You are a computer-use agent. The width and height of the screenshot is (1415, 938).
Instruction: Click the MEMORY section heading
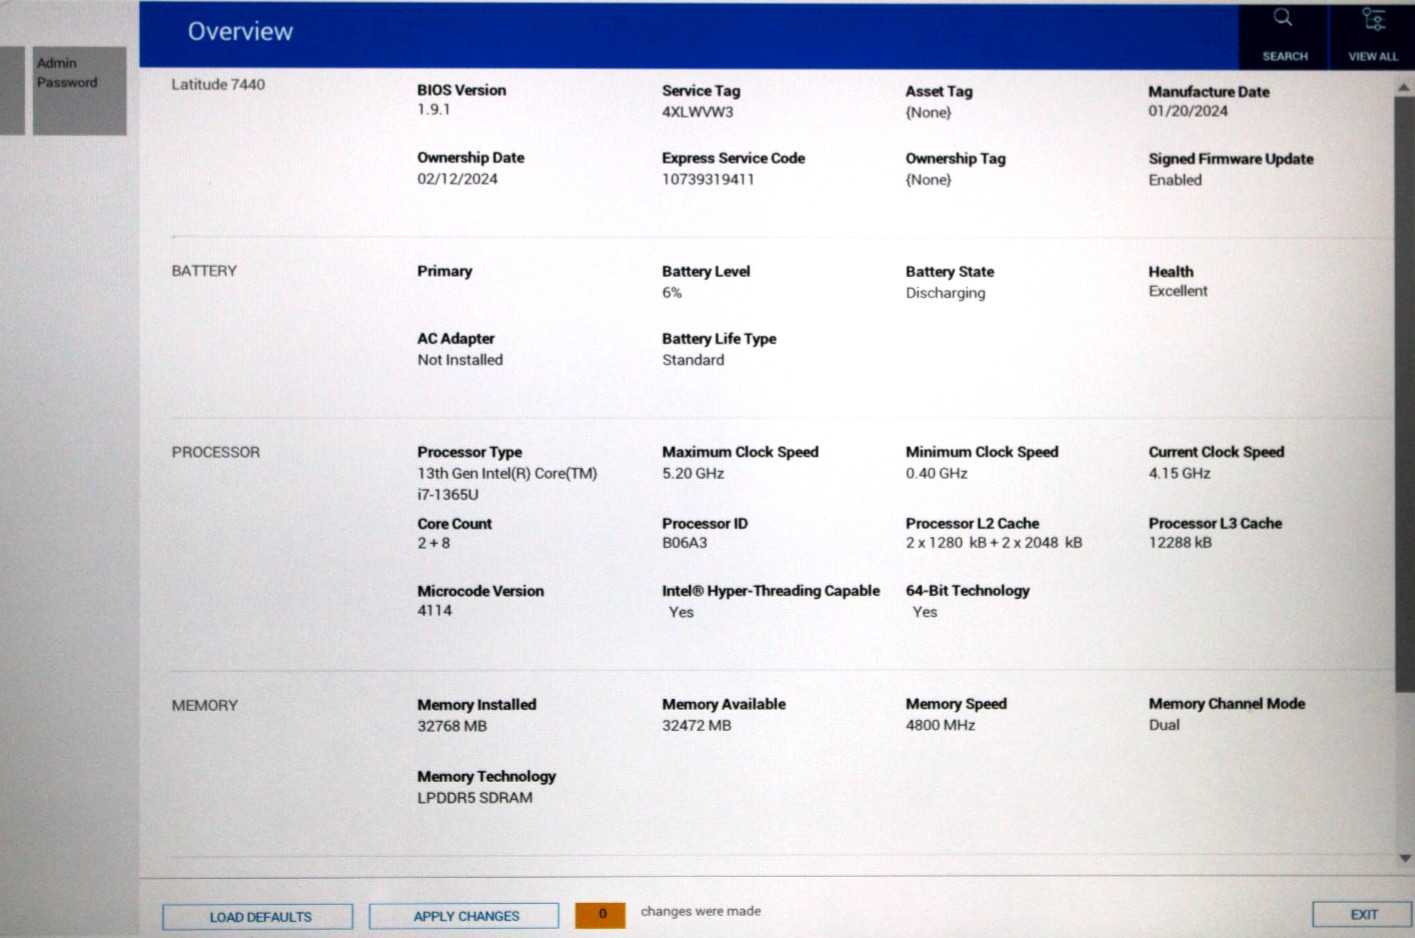coord(205,705)
